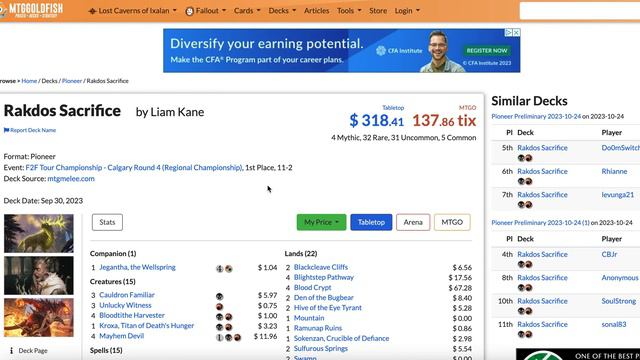640x360 pixels.
Task: Click Register Now in the CFA ad
Action: [487, 51]
